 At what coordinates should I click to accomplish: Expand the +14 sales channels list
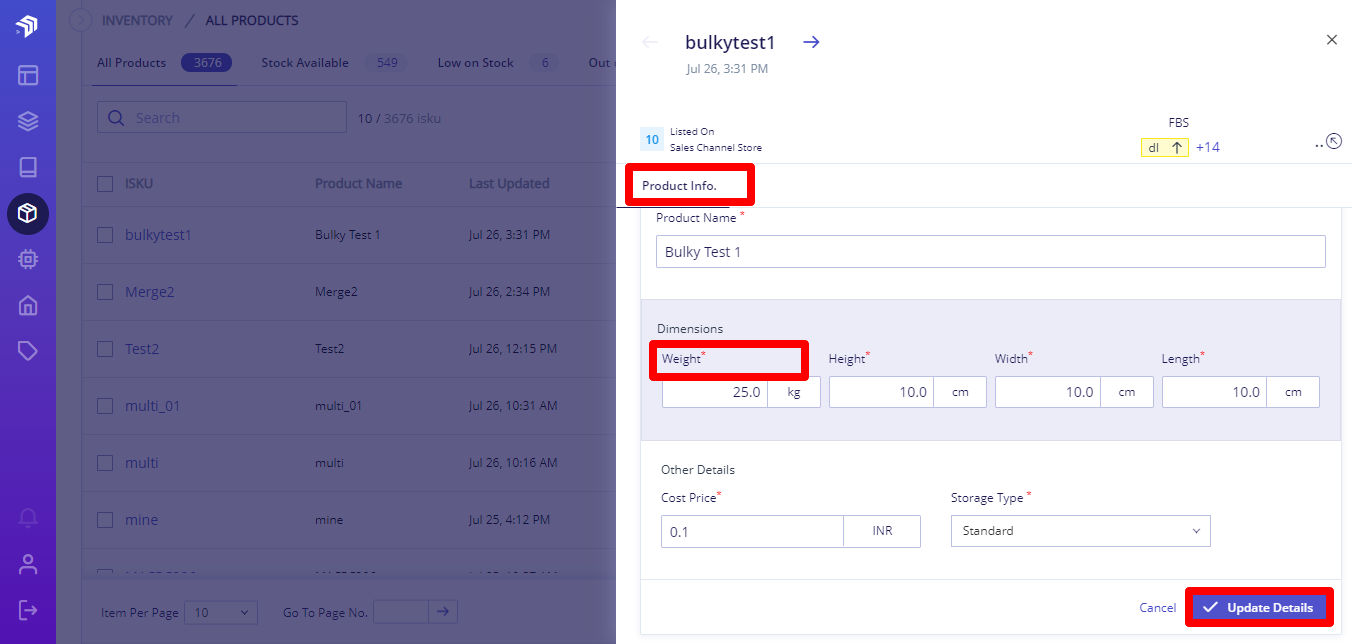click(1208, 147)
